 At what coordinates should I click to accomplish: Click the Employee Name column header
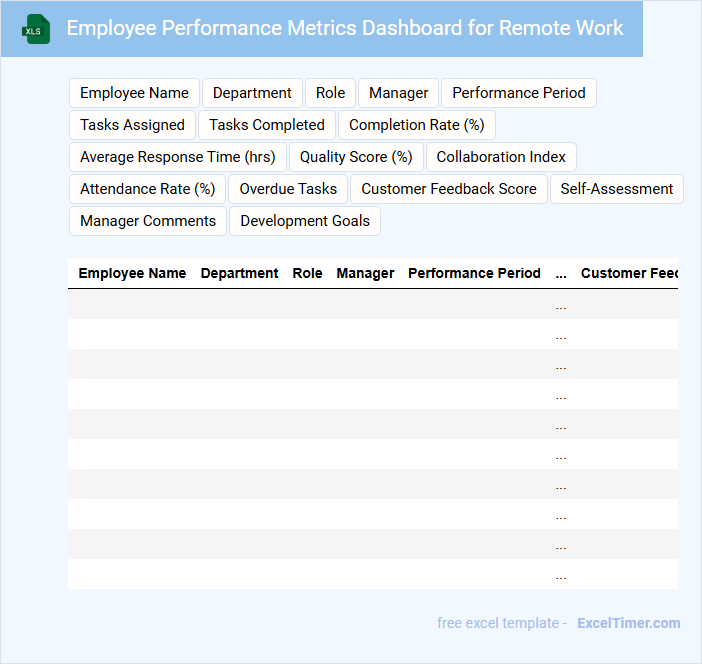coord(132,273)
